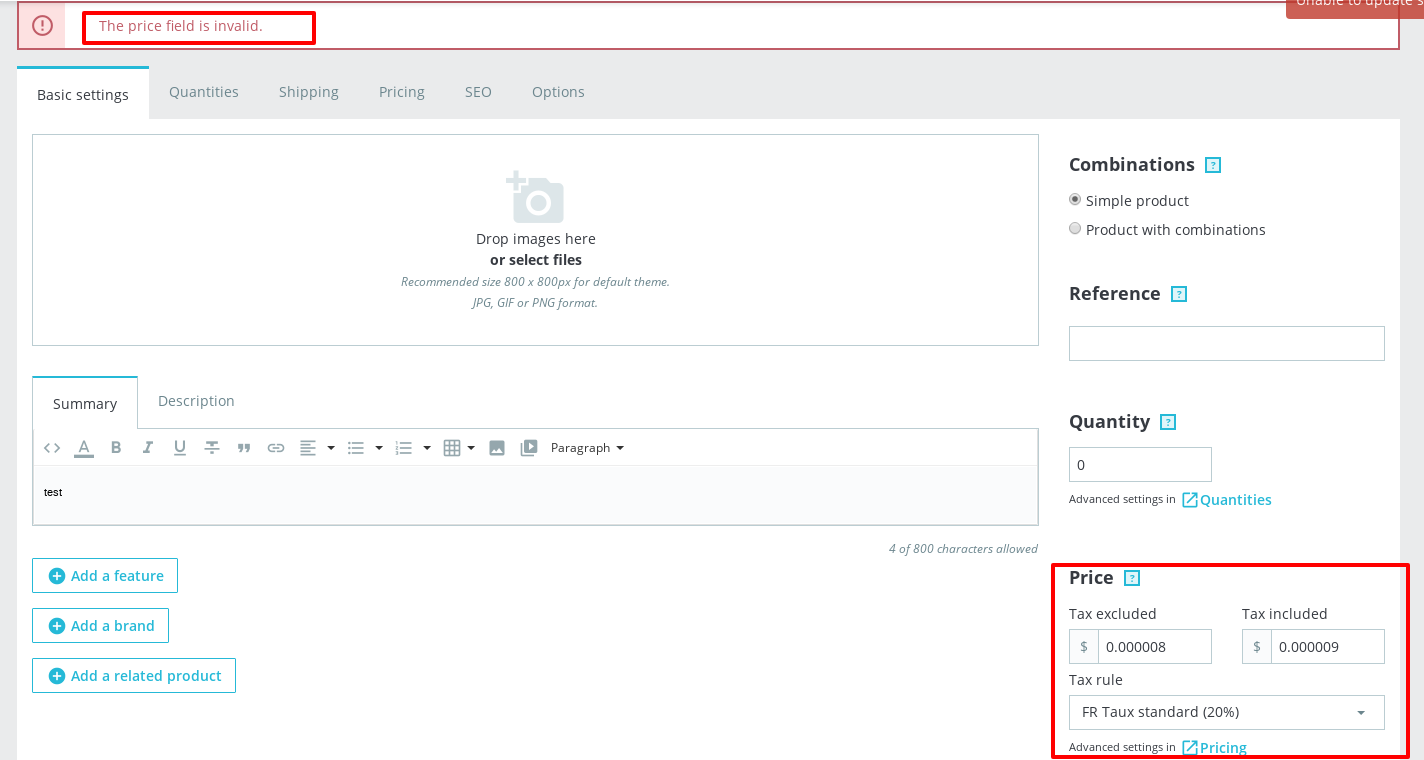Viewport: 1424px width, 760px height.
Task: Click the Quantity help icon
Action: pyautogui.click(x=1168, y=422)
